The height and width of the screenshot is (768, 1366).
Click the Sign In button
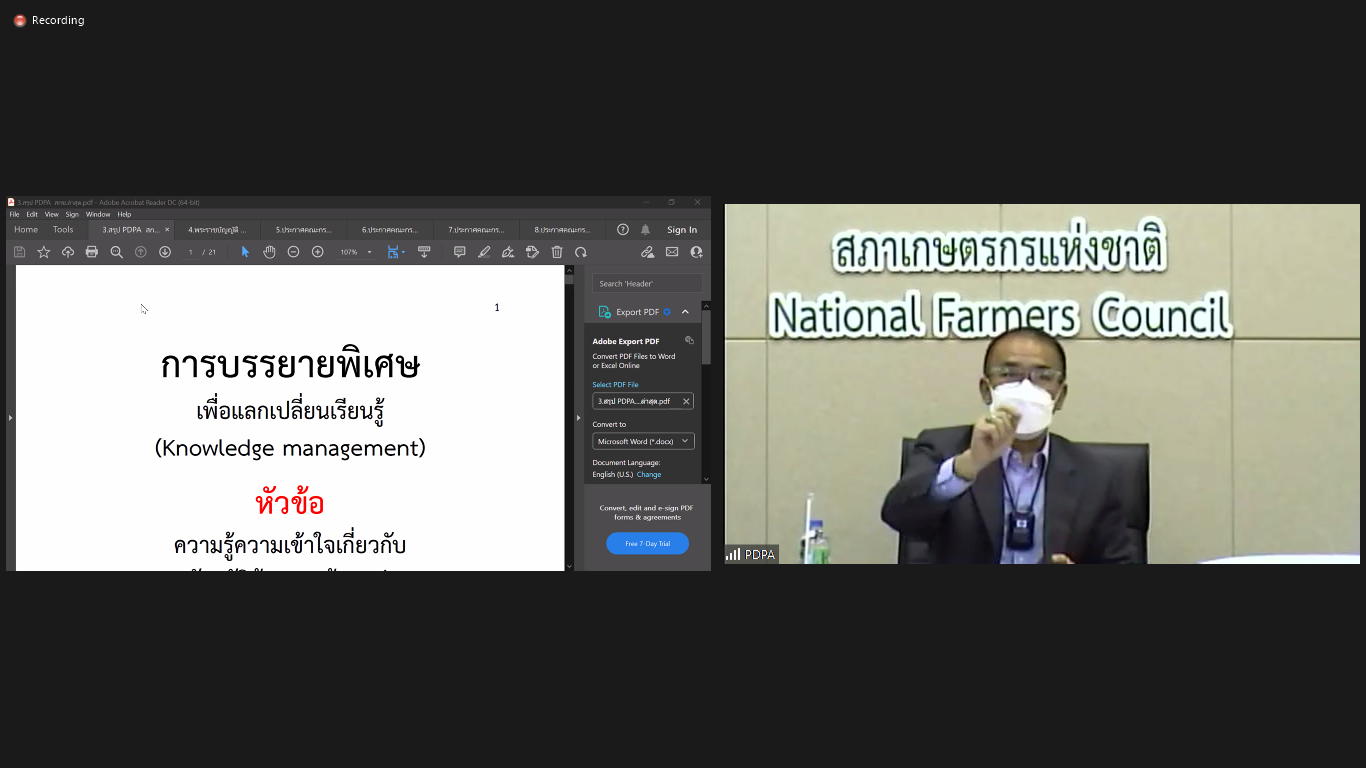682,229
